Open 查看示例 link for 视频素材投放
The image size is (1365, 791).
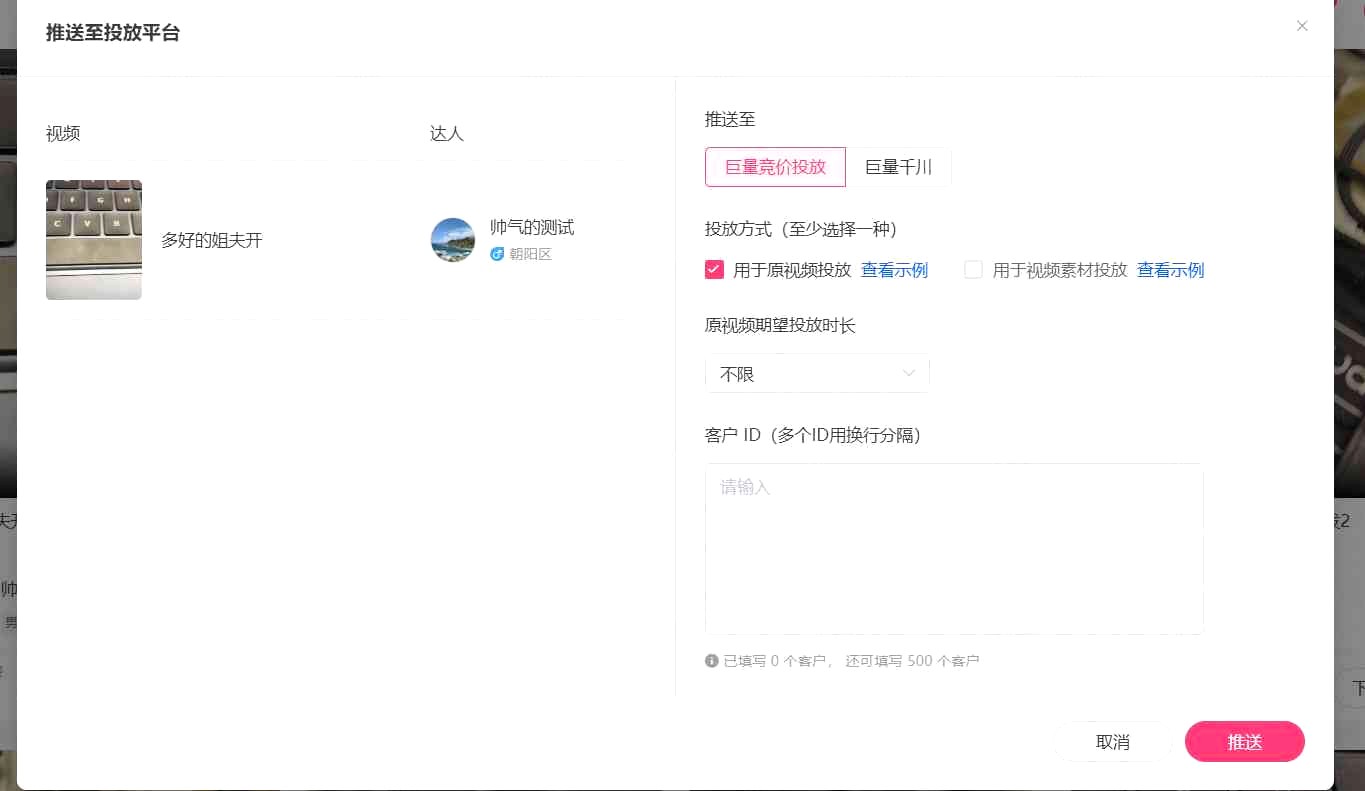[1170, 270]
